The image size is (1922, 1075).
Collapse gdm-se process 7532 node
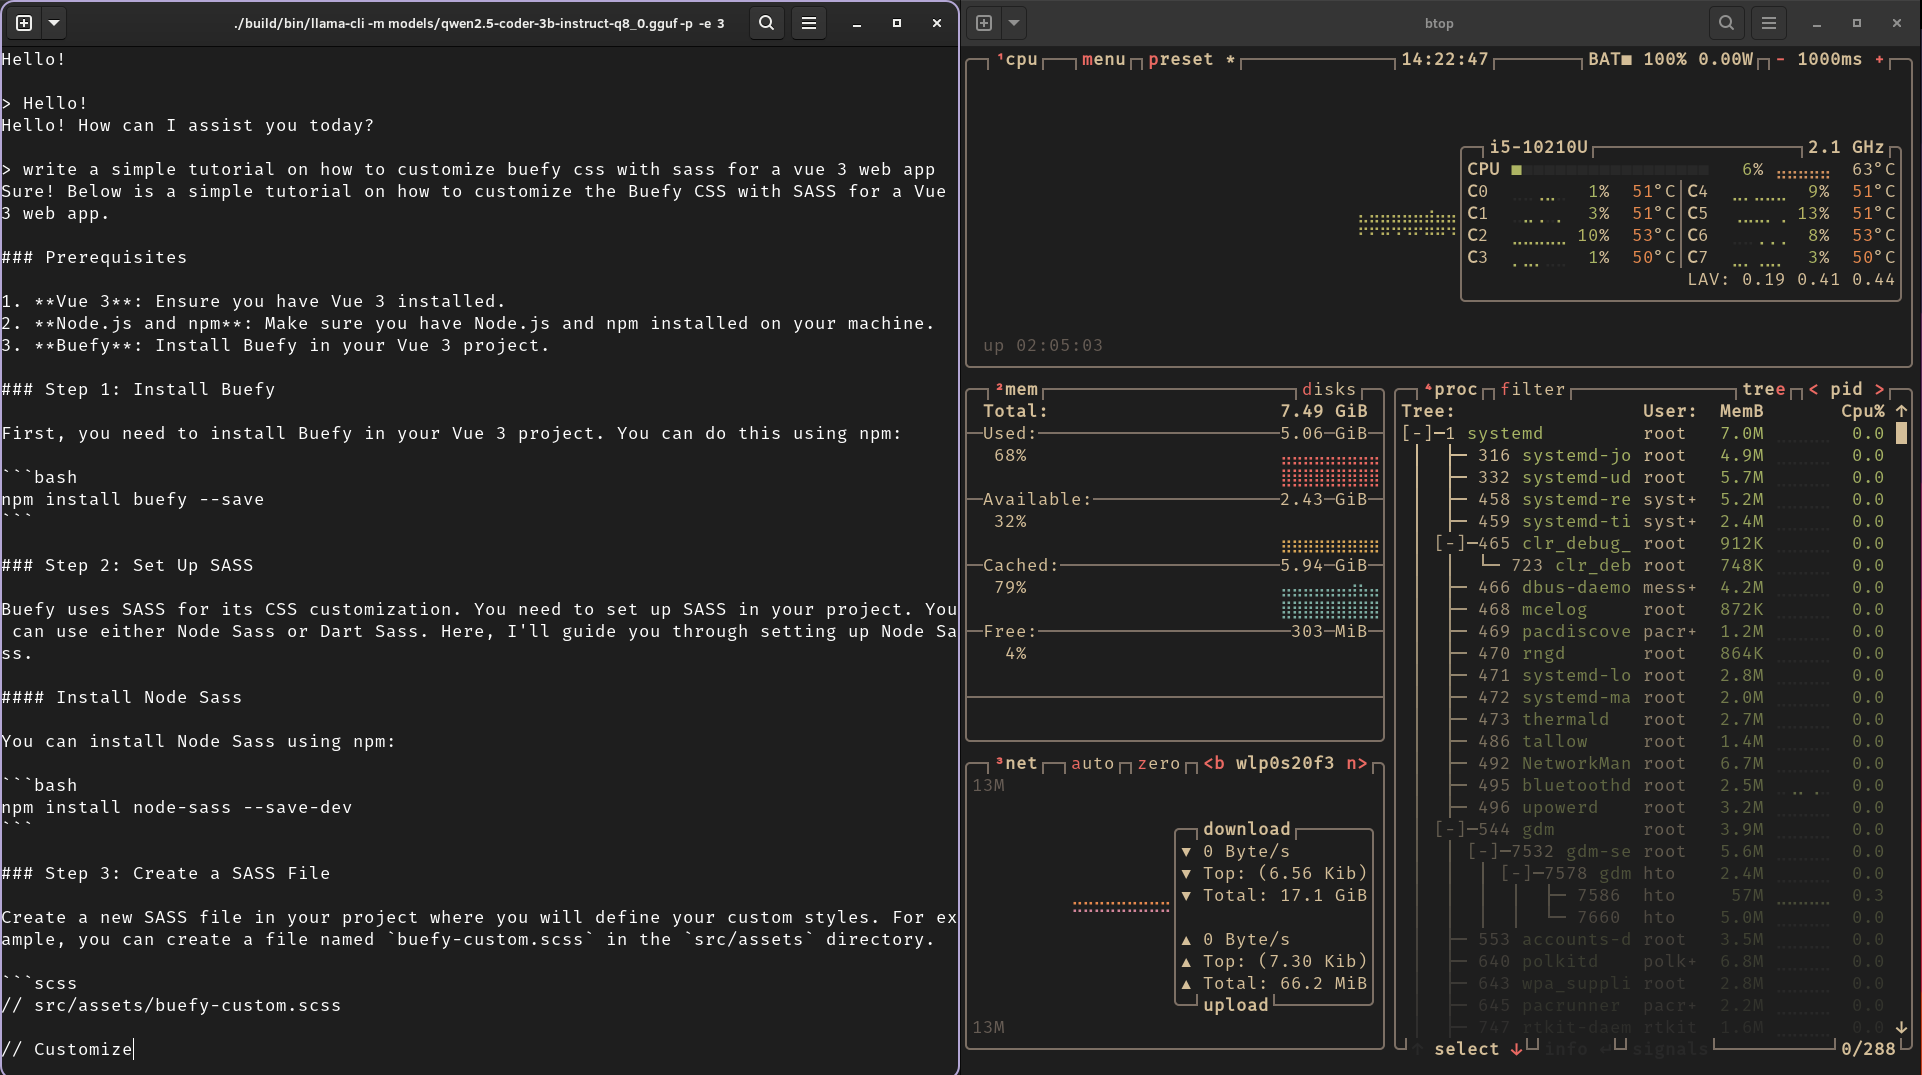(1483, 851)
